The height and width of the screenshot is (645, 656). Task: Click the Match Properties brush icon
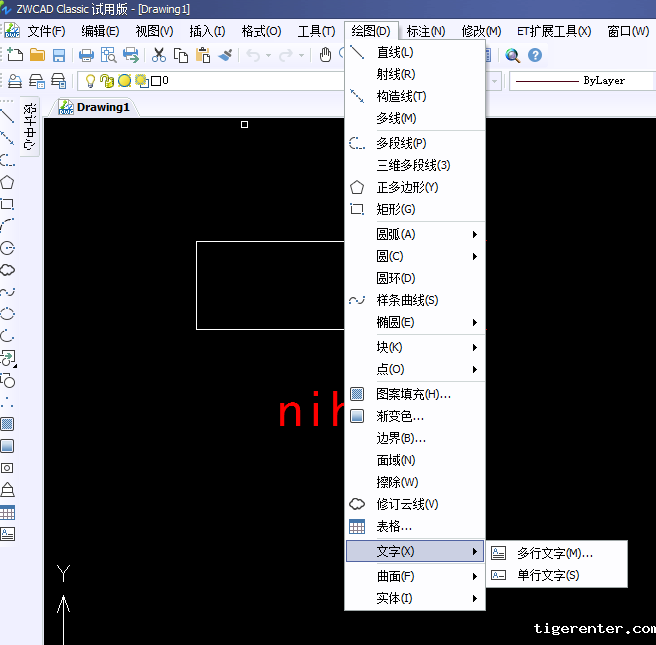pos(225,55)
